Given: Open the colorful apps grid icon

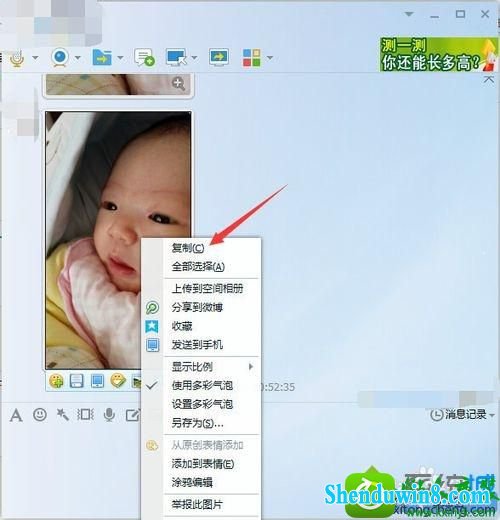Looking at the screenshot, I should click(x=252, y=58).
